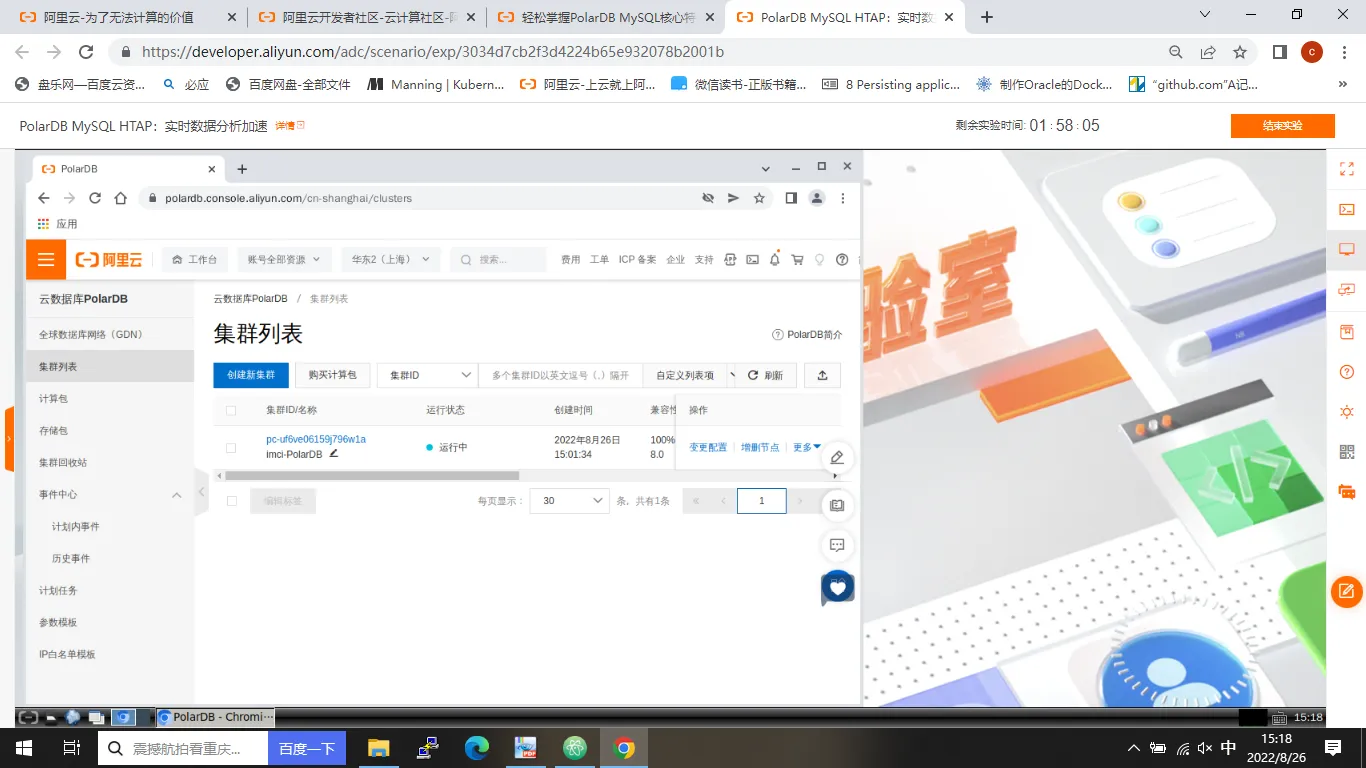Screen dimensions: 1366x768
Task: Open the Cloud Shell icon in console header
Action: coord(752,260)
